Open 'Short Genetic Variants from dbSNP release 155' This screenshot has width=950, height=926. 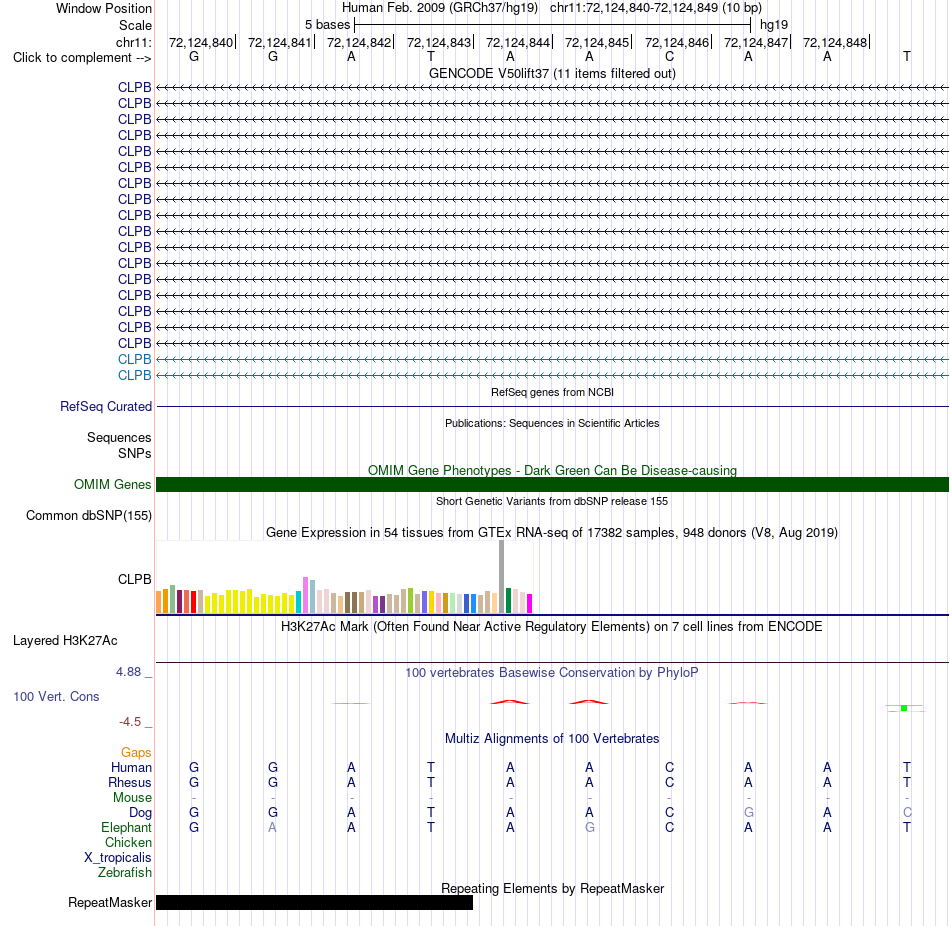click(x=552, y=501)
